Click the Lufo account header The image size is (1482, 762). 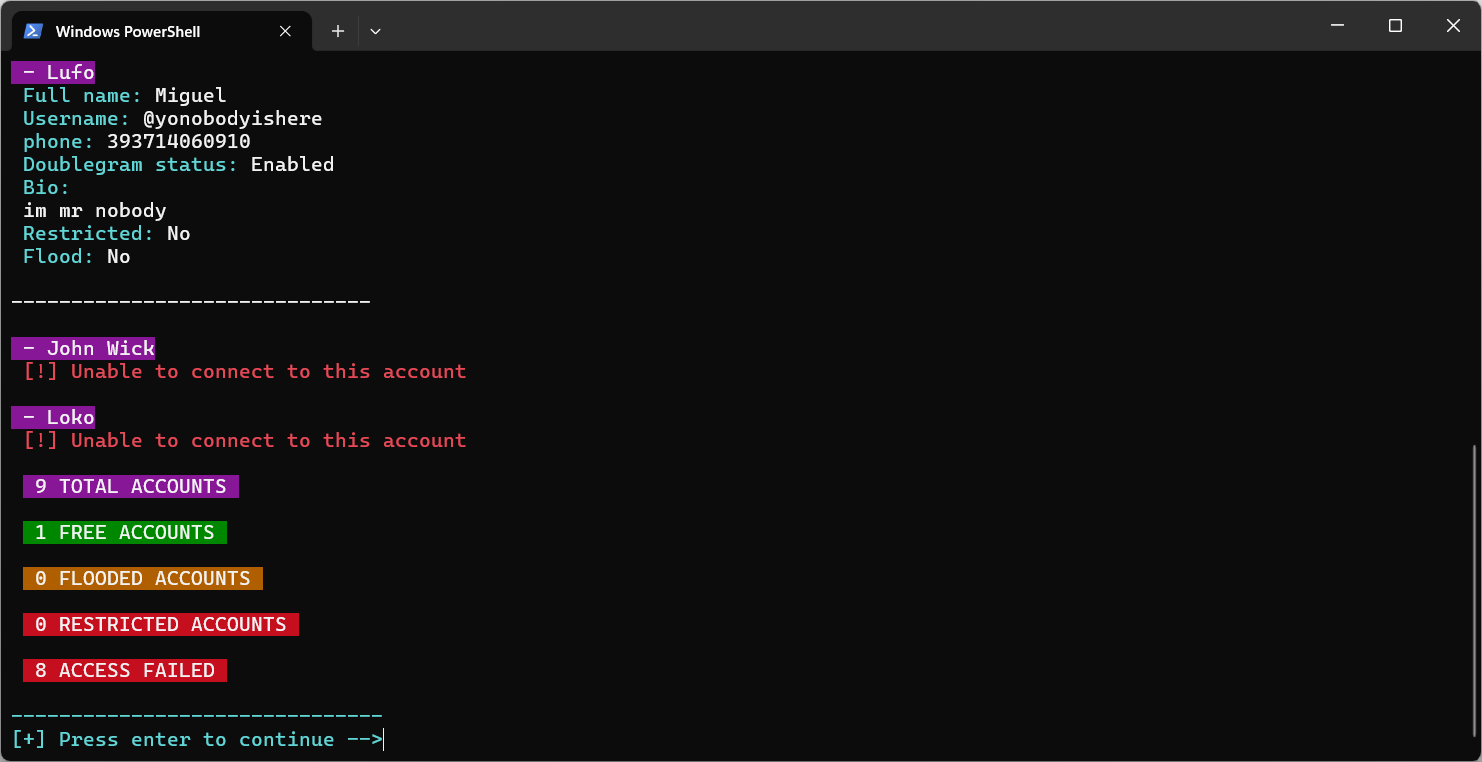[54, 73]
